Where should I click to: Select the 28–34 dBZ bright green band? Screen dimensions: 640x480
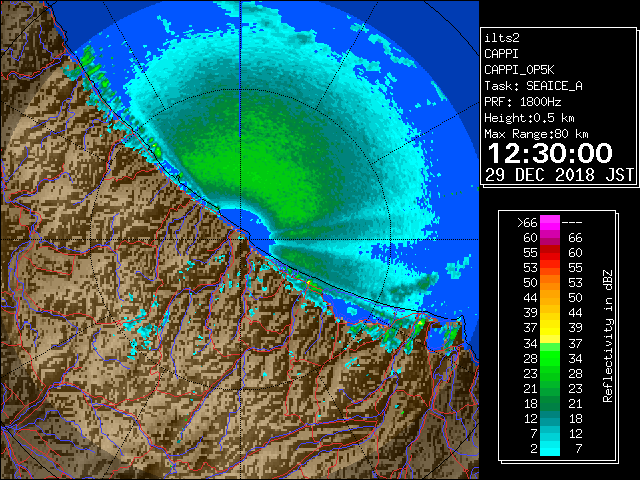550,358
